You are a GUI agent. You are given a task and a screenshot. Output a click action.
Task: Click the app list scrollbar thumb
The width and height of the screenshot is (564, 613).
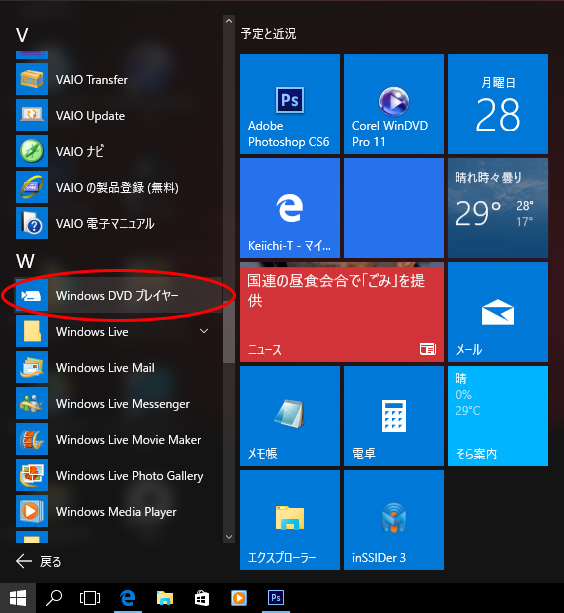coord(229,332)
